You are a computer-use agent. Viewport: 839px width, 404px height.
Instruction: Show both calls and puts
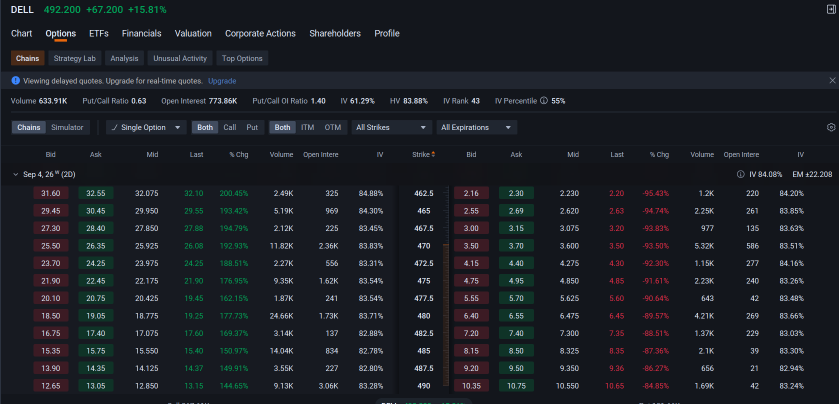(x=205, y=127)
